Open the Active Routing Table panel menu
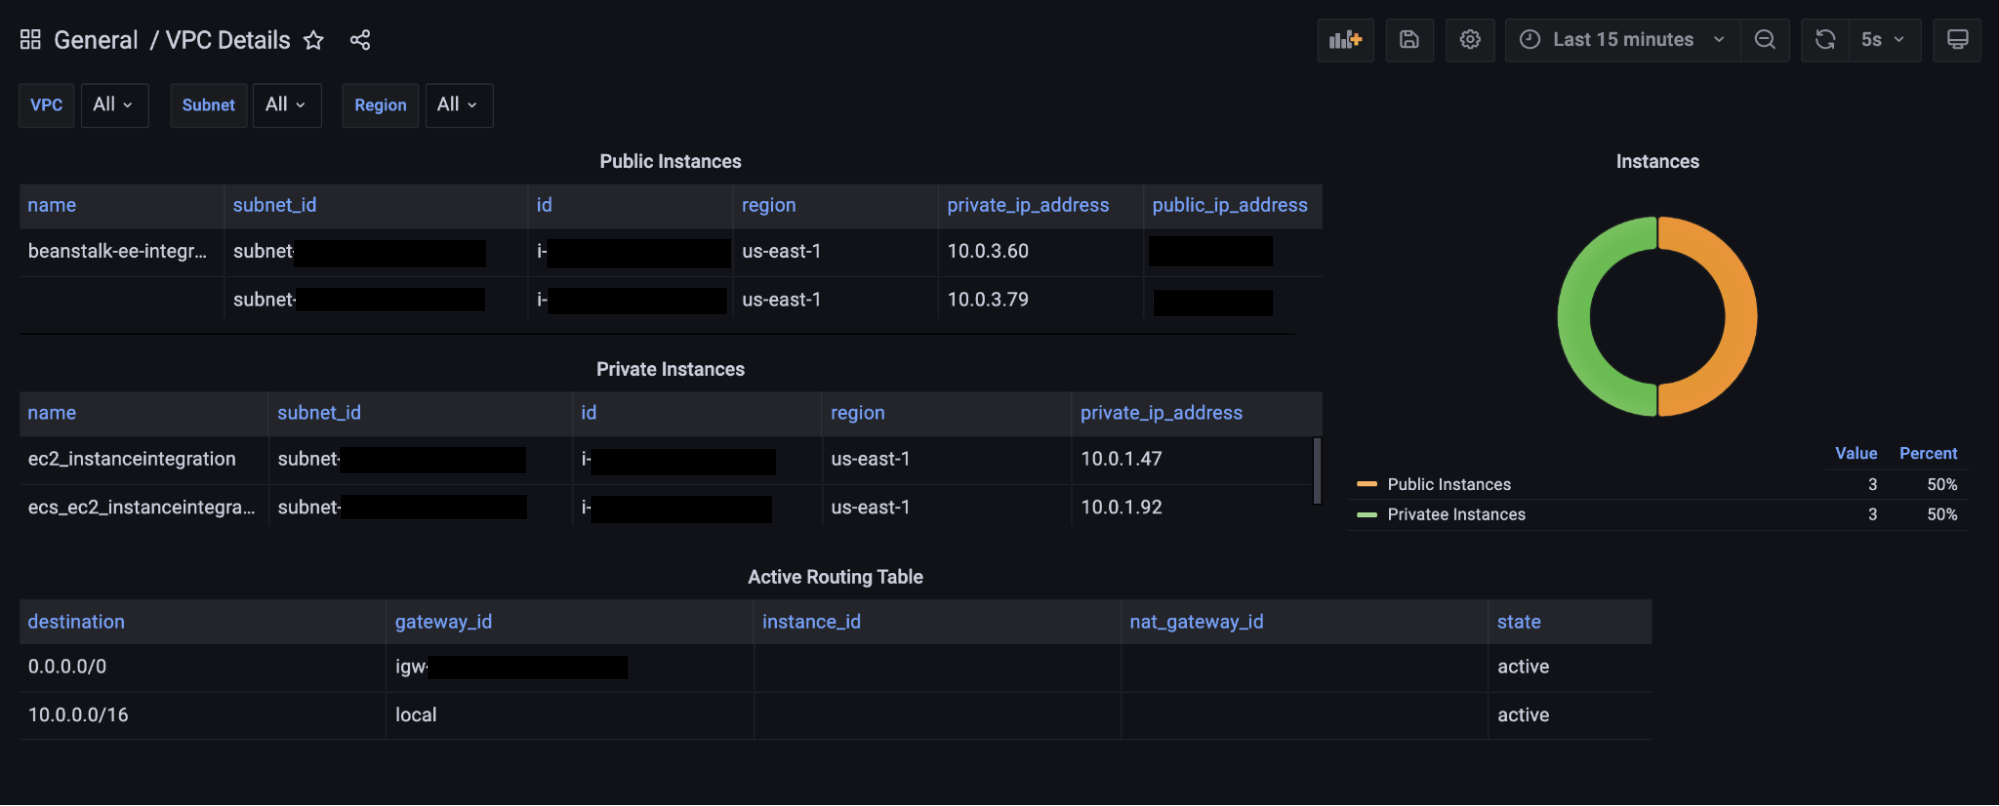Viewport: 1999px width, 806px height. (835, 577)
